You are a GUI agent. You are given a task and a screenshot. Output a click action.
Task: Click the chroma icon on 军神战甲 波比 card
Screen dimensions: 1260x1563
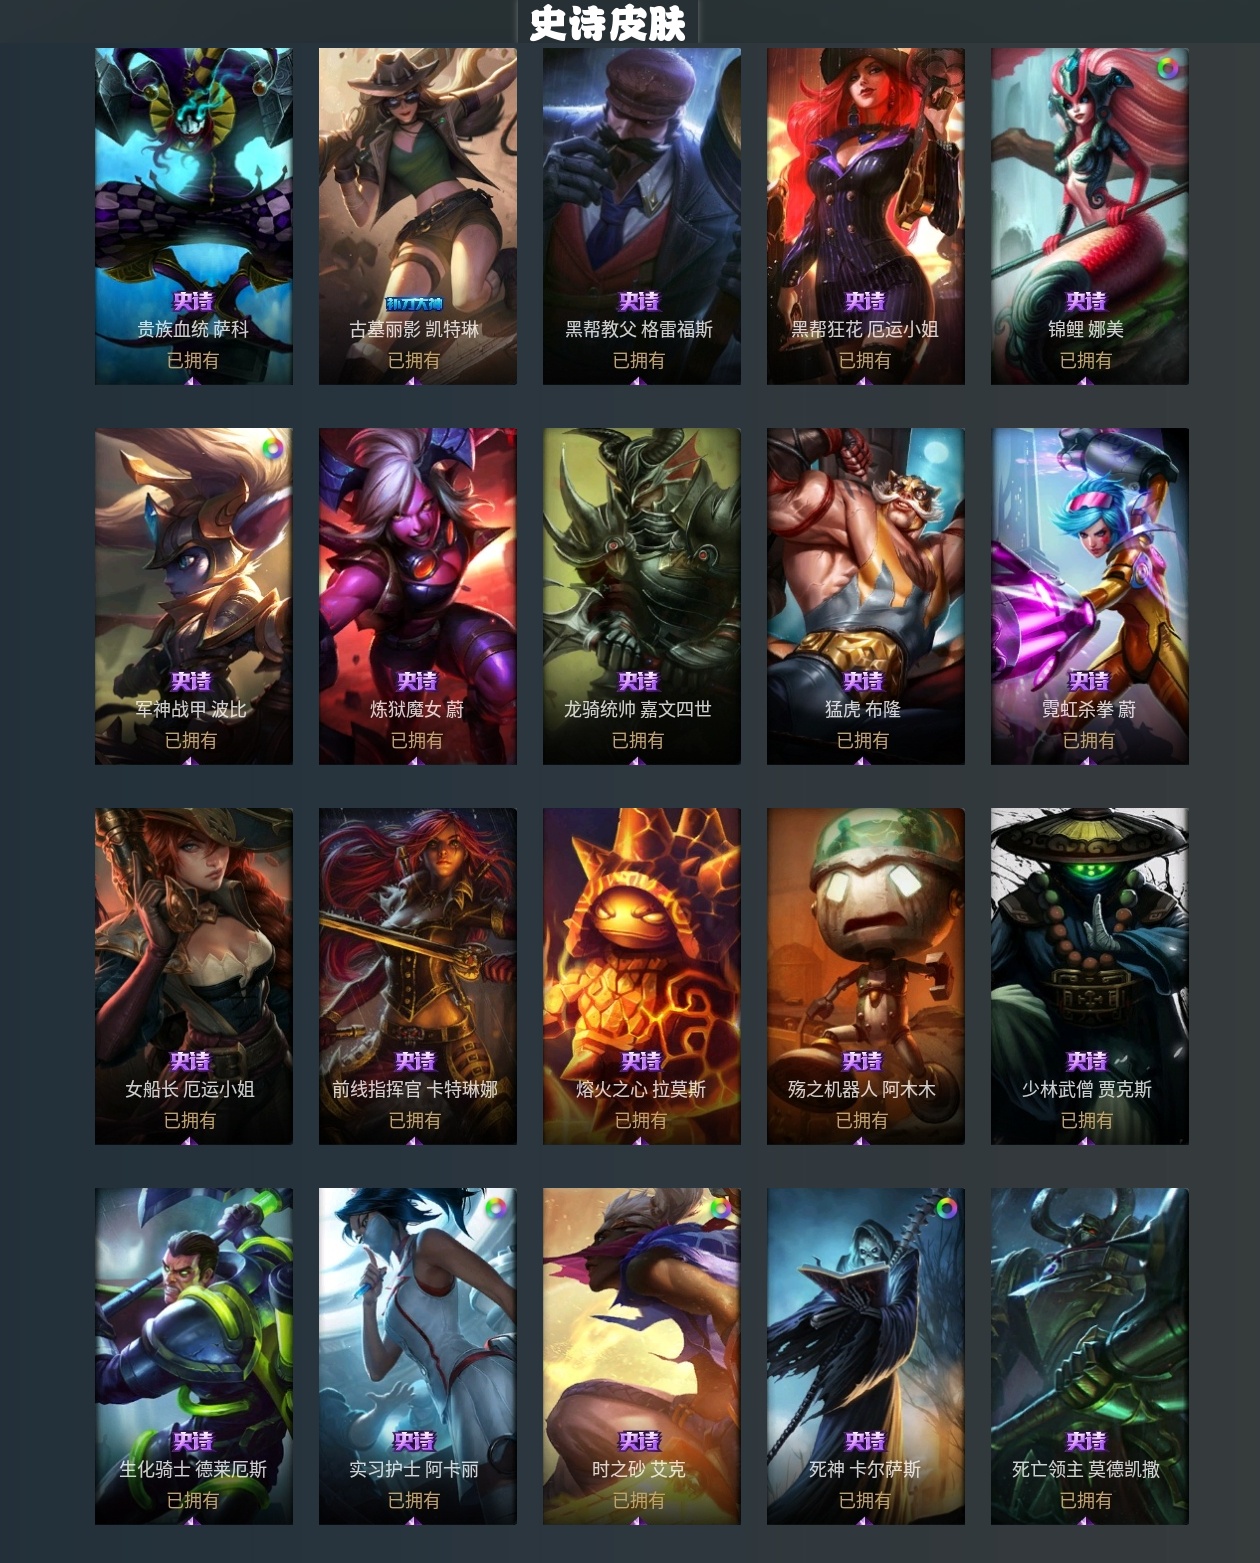271,448
